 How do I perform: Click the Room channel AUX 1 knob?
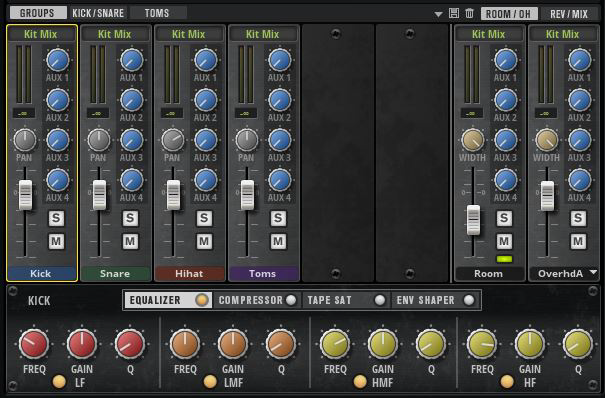tap(505, 60)
